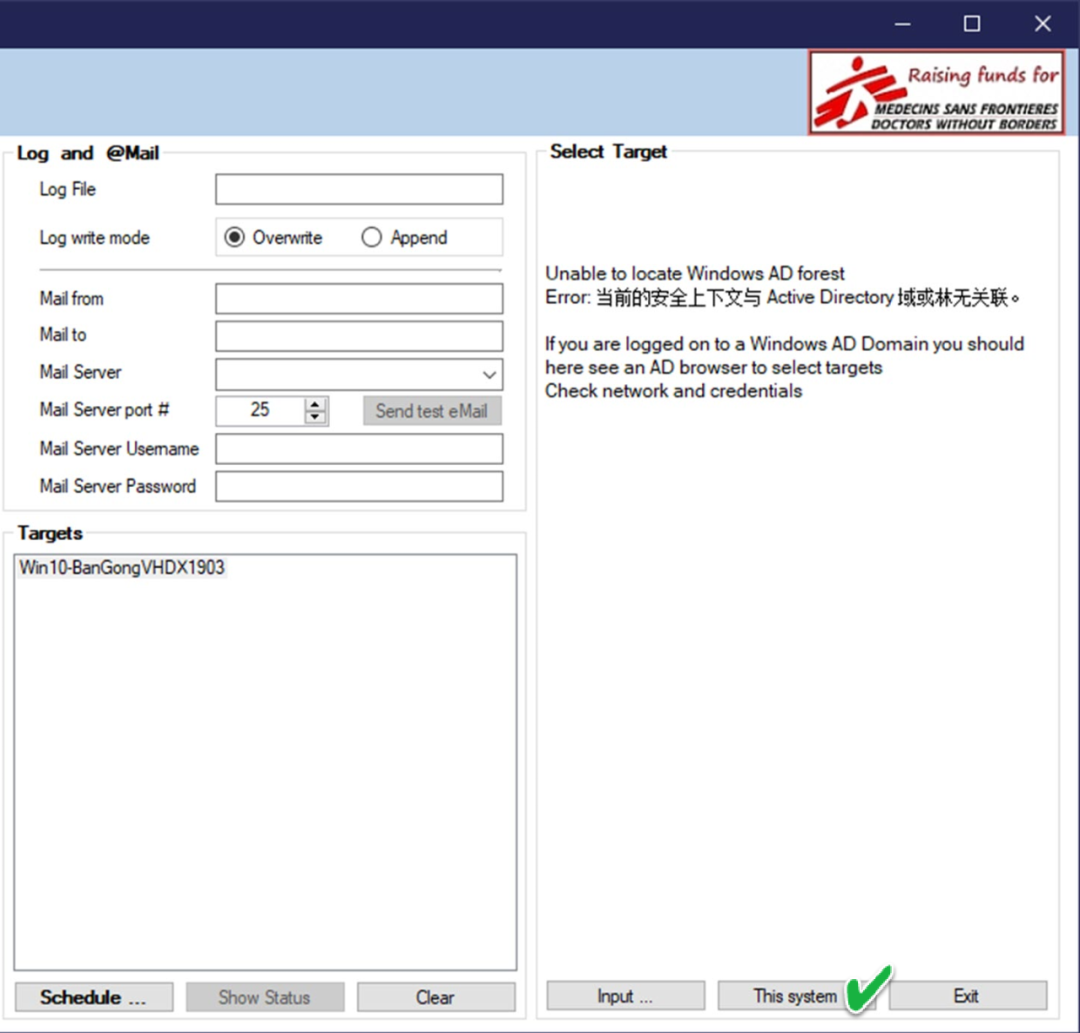Image resolution: width=1080 pixels, height=1033 pixels.
Task: Decrease the Mail Server port number
Action: 316,417
